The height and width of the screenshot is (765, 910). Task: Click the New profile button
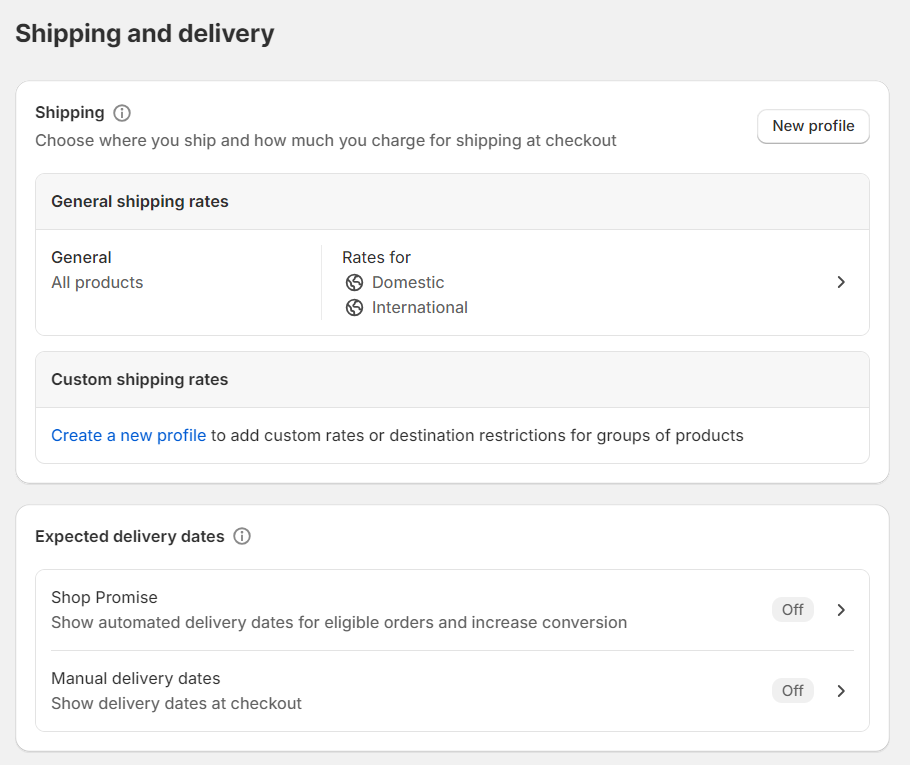pos(813,126)
